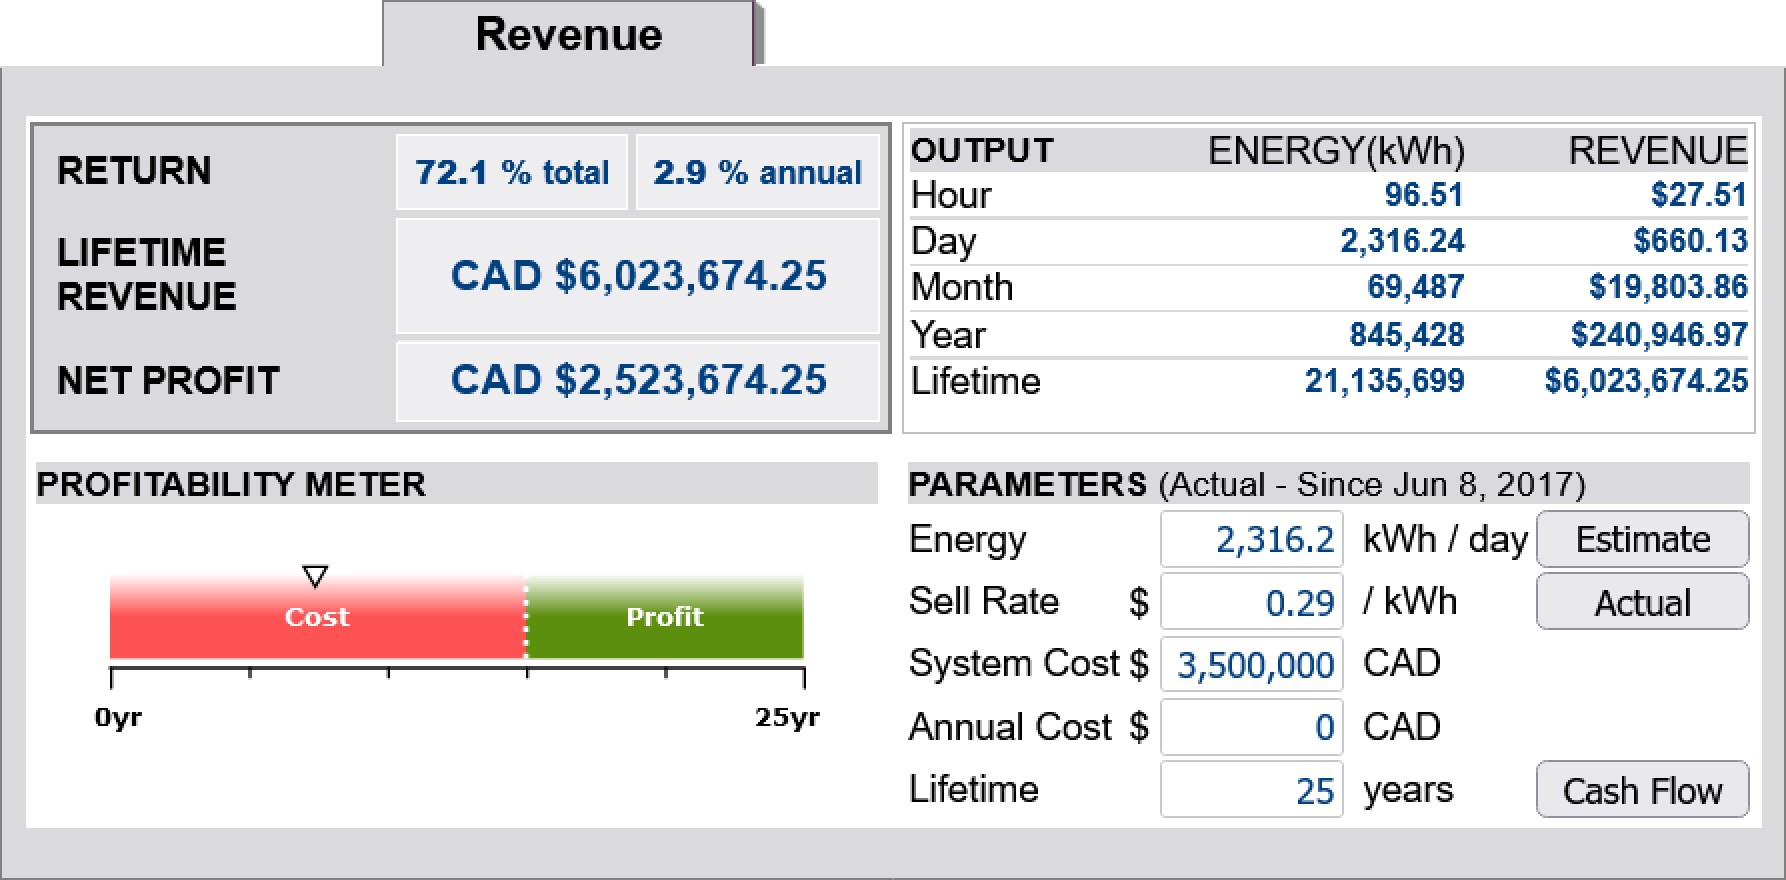Image resolution: width=1786 pixels, height=880 pixels.
Task: Select the Lifetime energy value 21,135,699
Action: (1384, 381)
